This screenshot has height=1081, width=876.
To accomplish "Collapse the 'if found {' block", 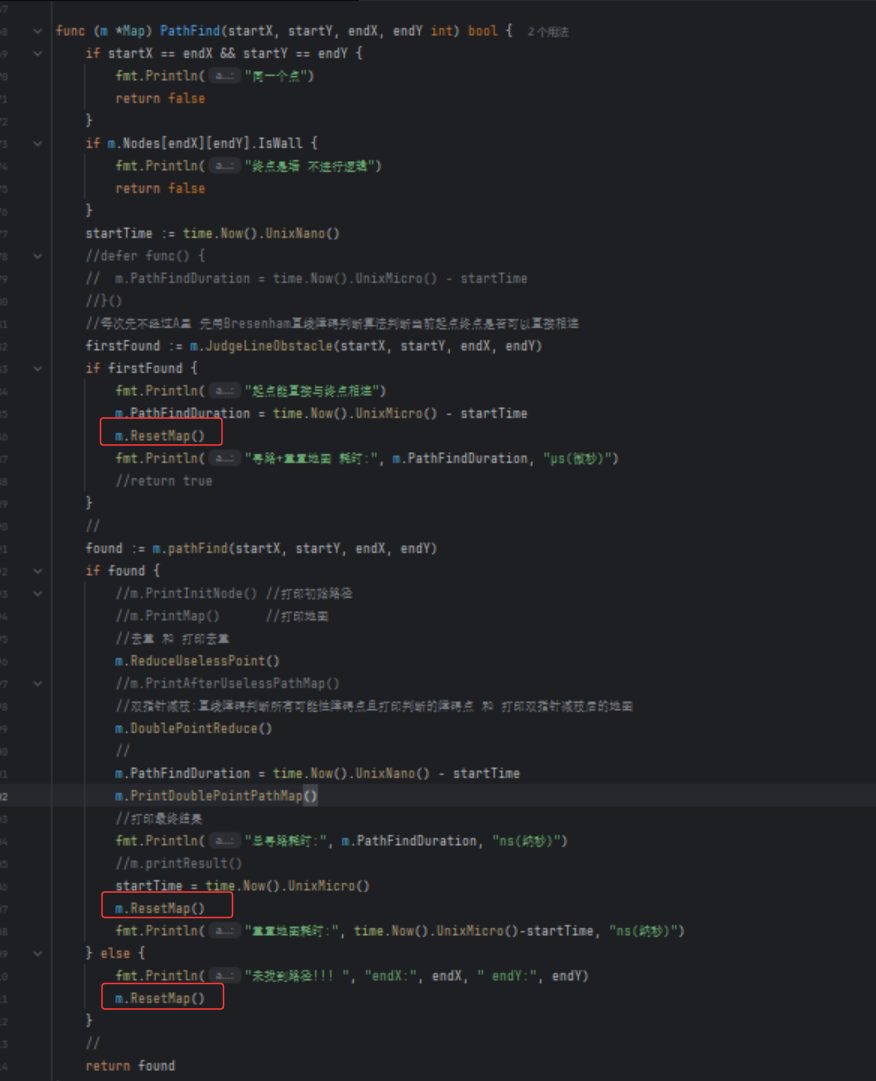I will click(38, 571).
